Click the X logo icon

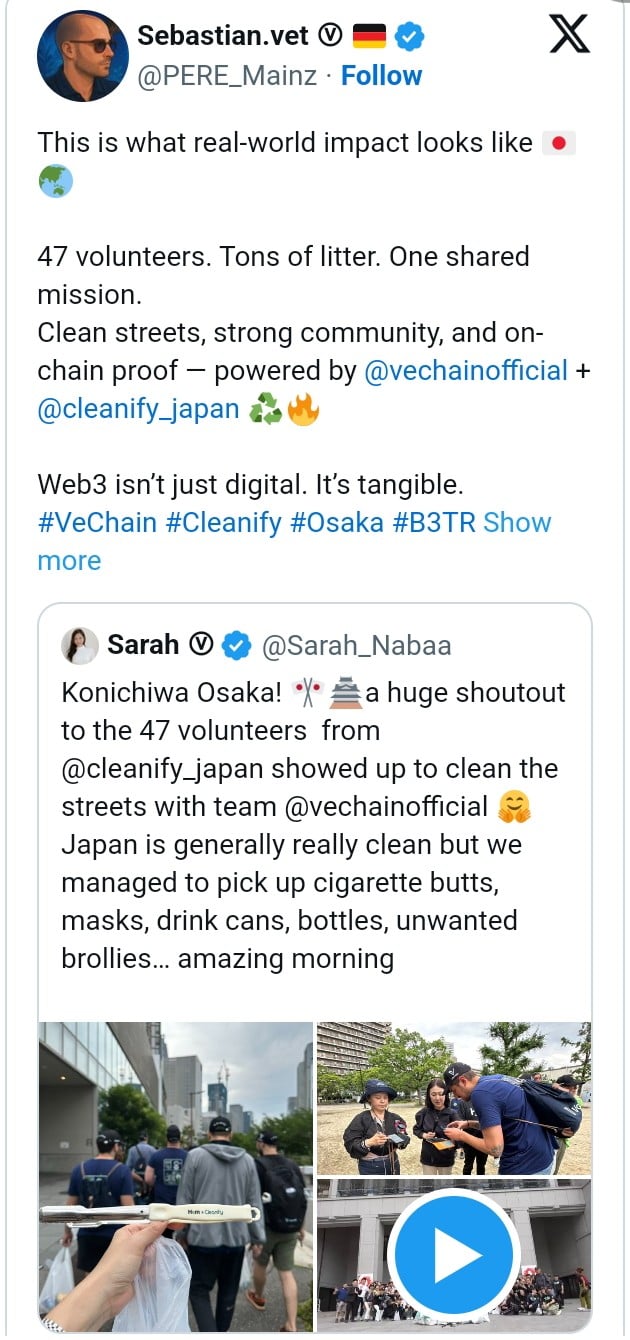(570, 35)
